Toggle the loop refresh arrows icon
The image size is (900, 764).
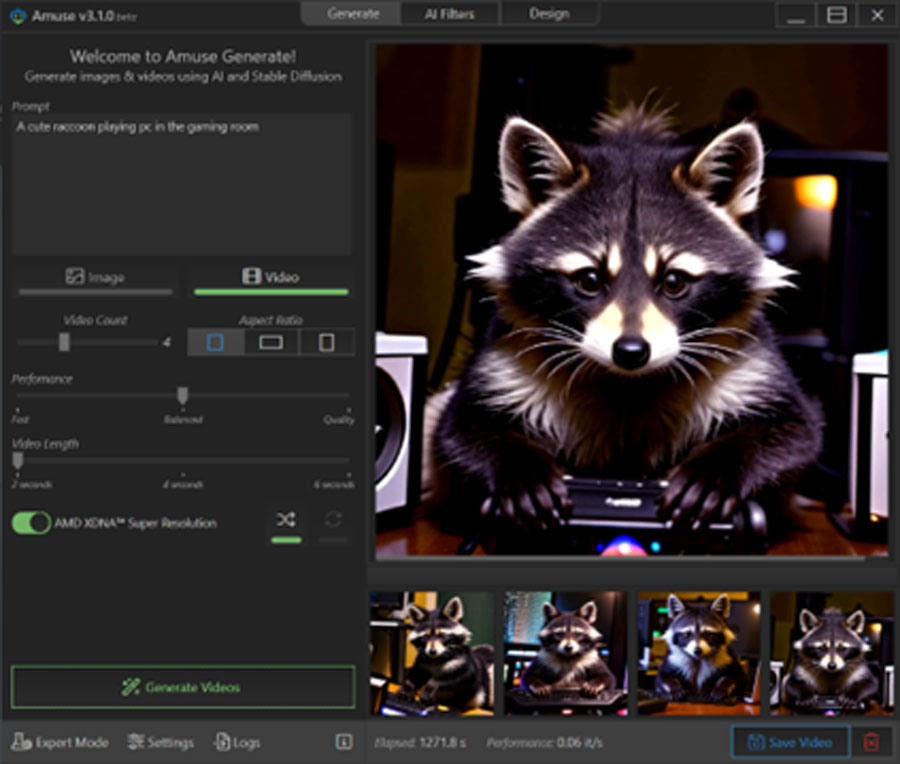(x=333, y=520)
